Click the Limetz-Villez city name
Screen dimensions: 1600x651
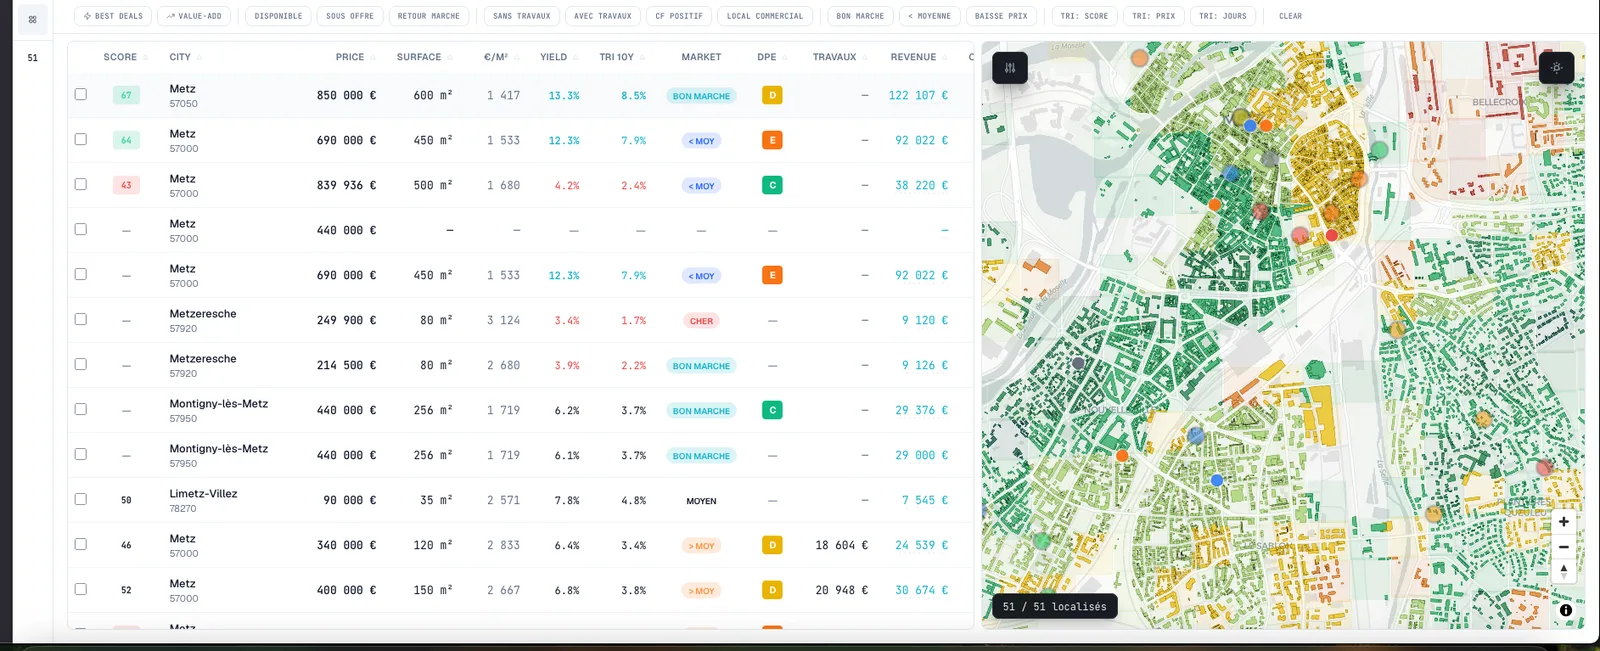203,493
